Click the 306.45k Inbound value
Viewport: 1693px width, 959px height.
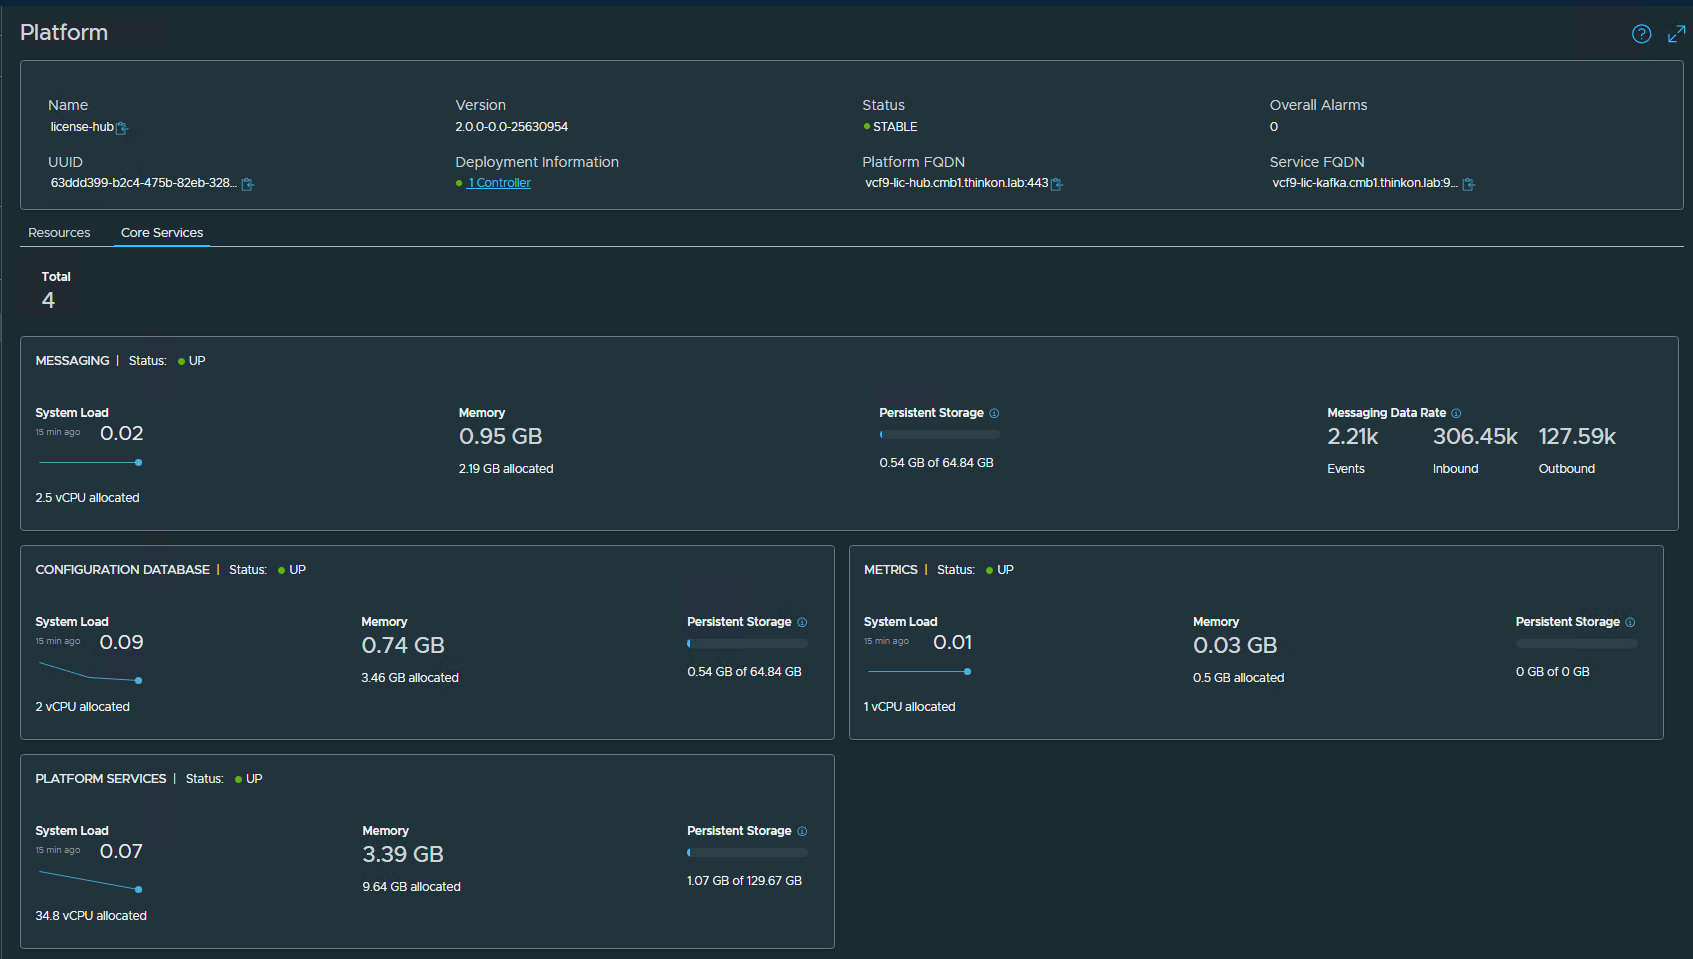pyautogui.click(x=1475, y=436)
